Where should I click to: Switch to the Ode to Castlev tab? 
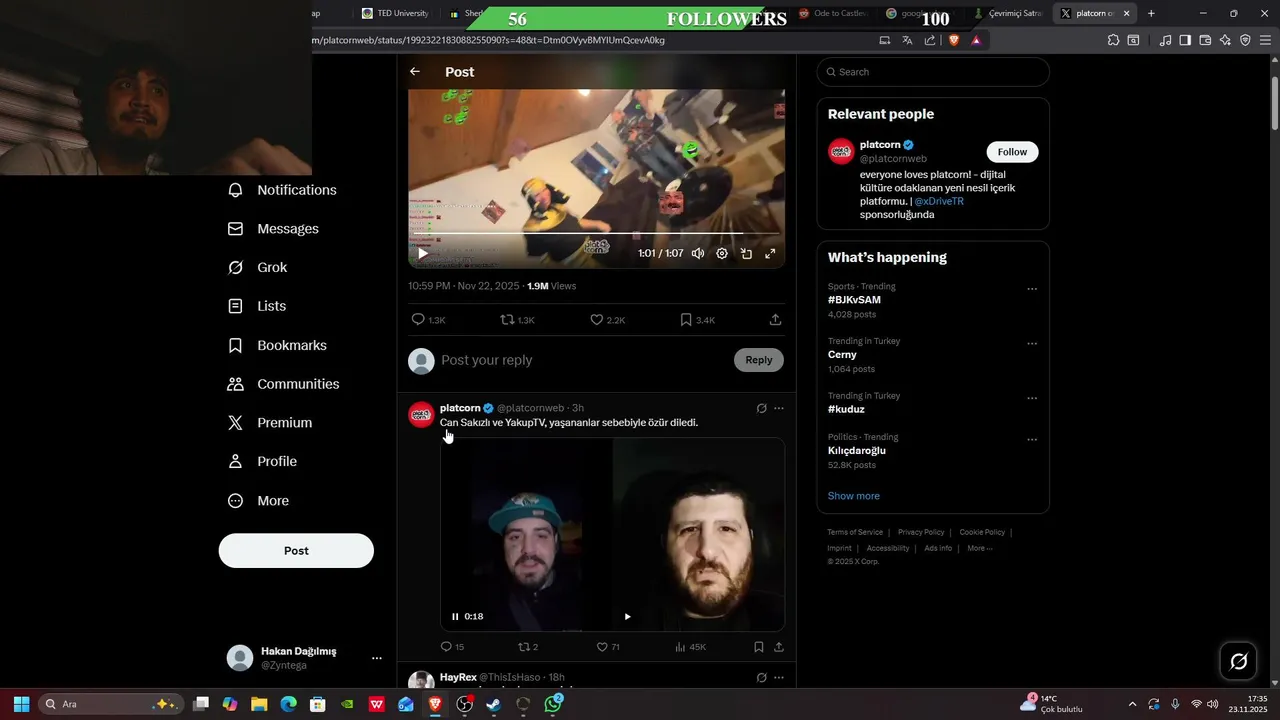pyautogui.click(x=832, y=13)
